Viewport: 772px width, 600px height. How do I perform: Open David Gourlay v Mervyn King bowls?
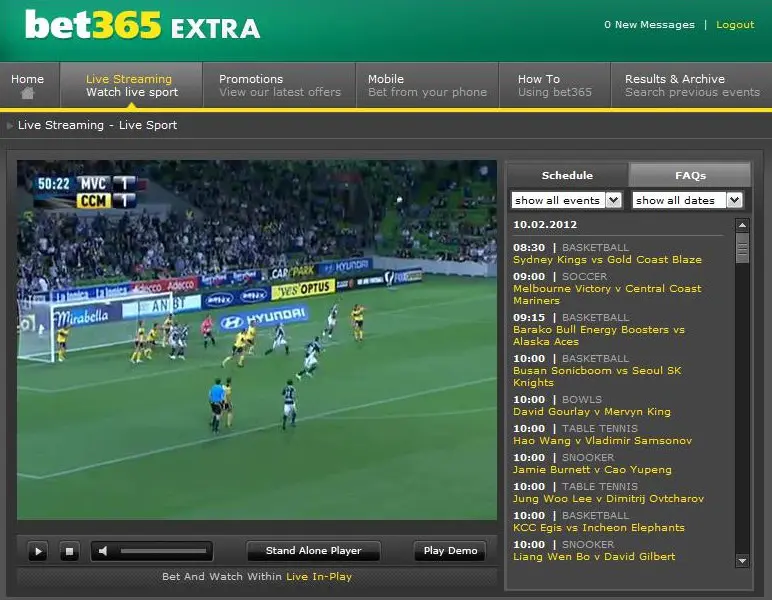pos(592,411)
